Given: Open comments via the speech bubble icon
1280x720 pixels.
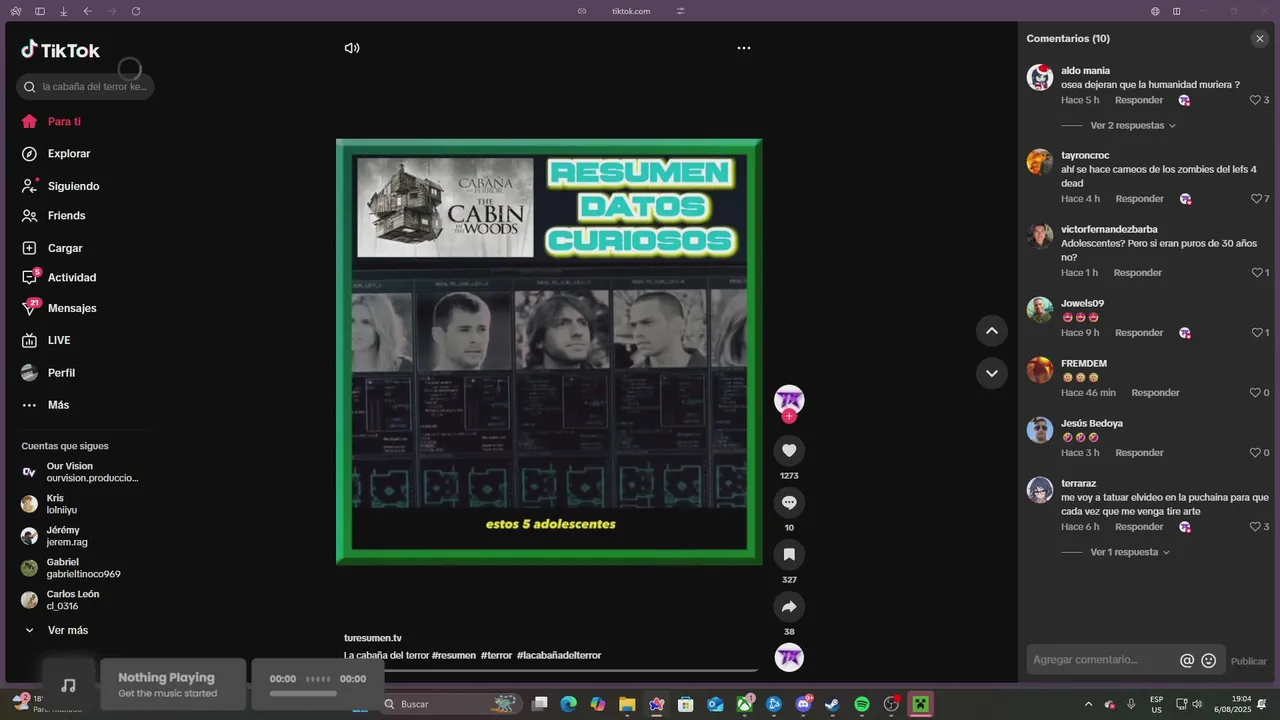Looking at the screenshot, I should click(x=789, y=503).
